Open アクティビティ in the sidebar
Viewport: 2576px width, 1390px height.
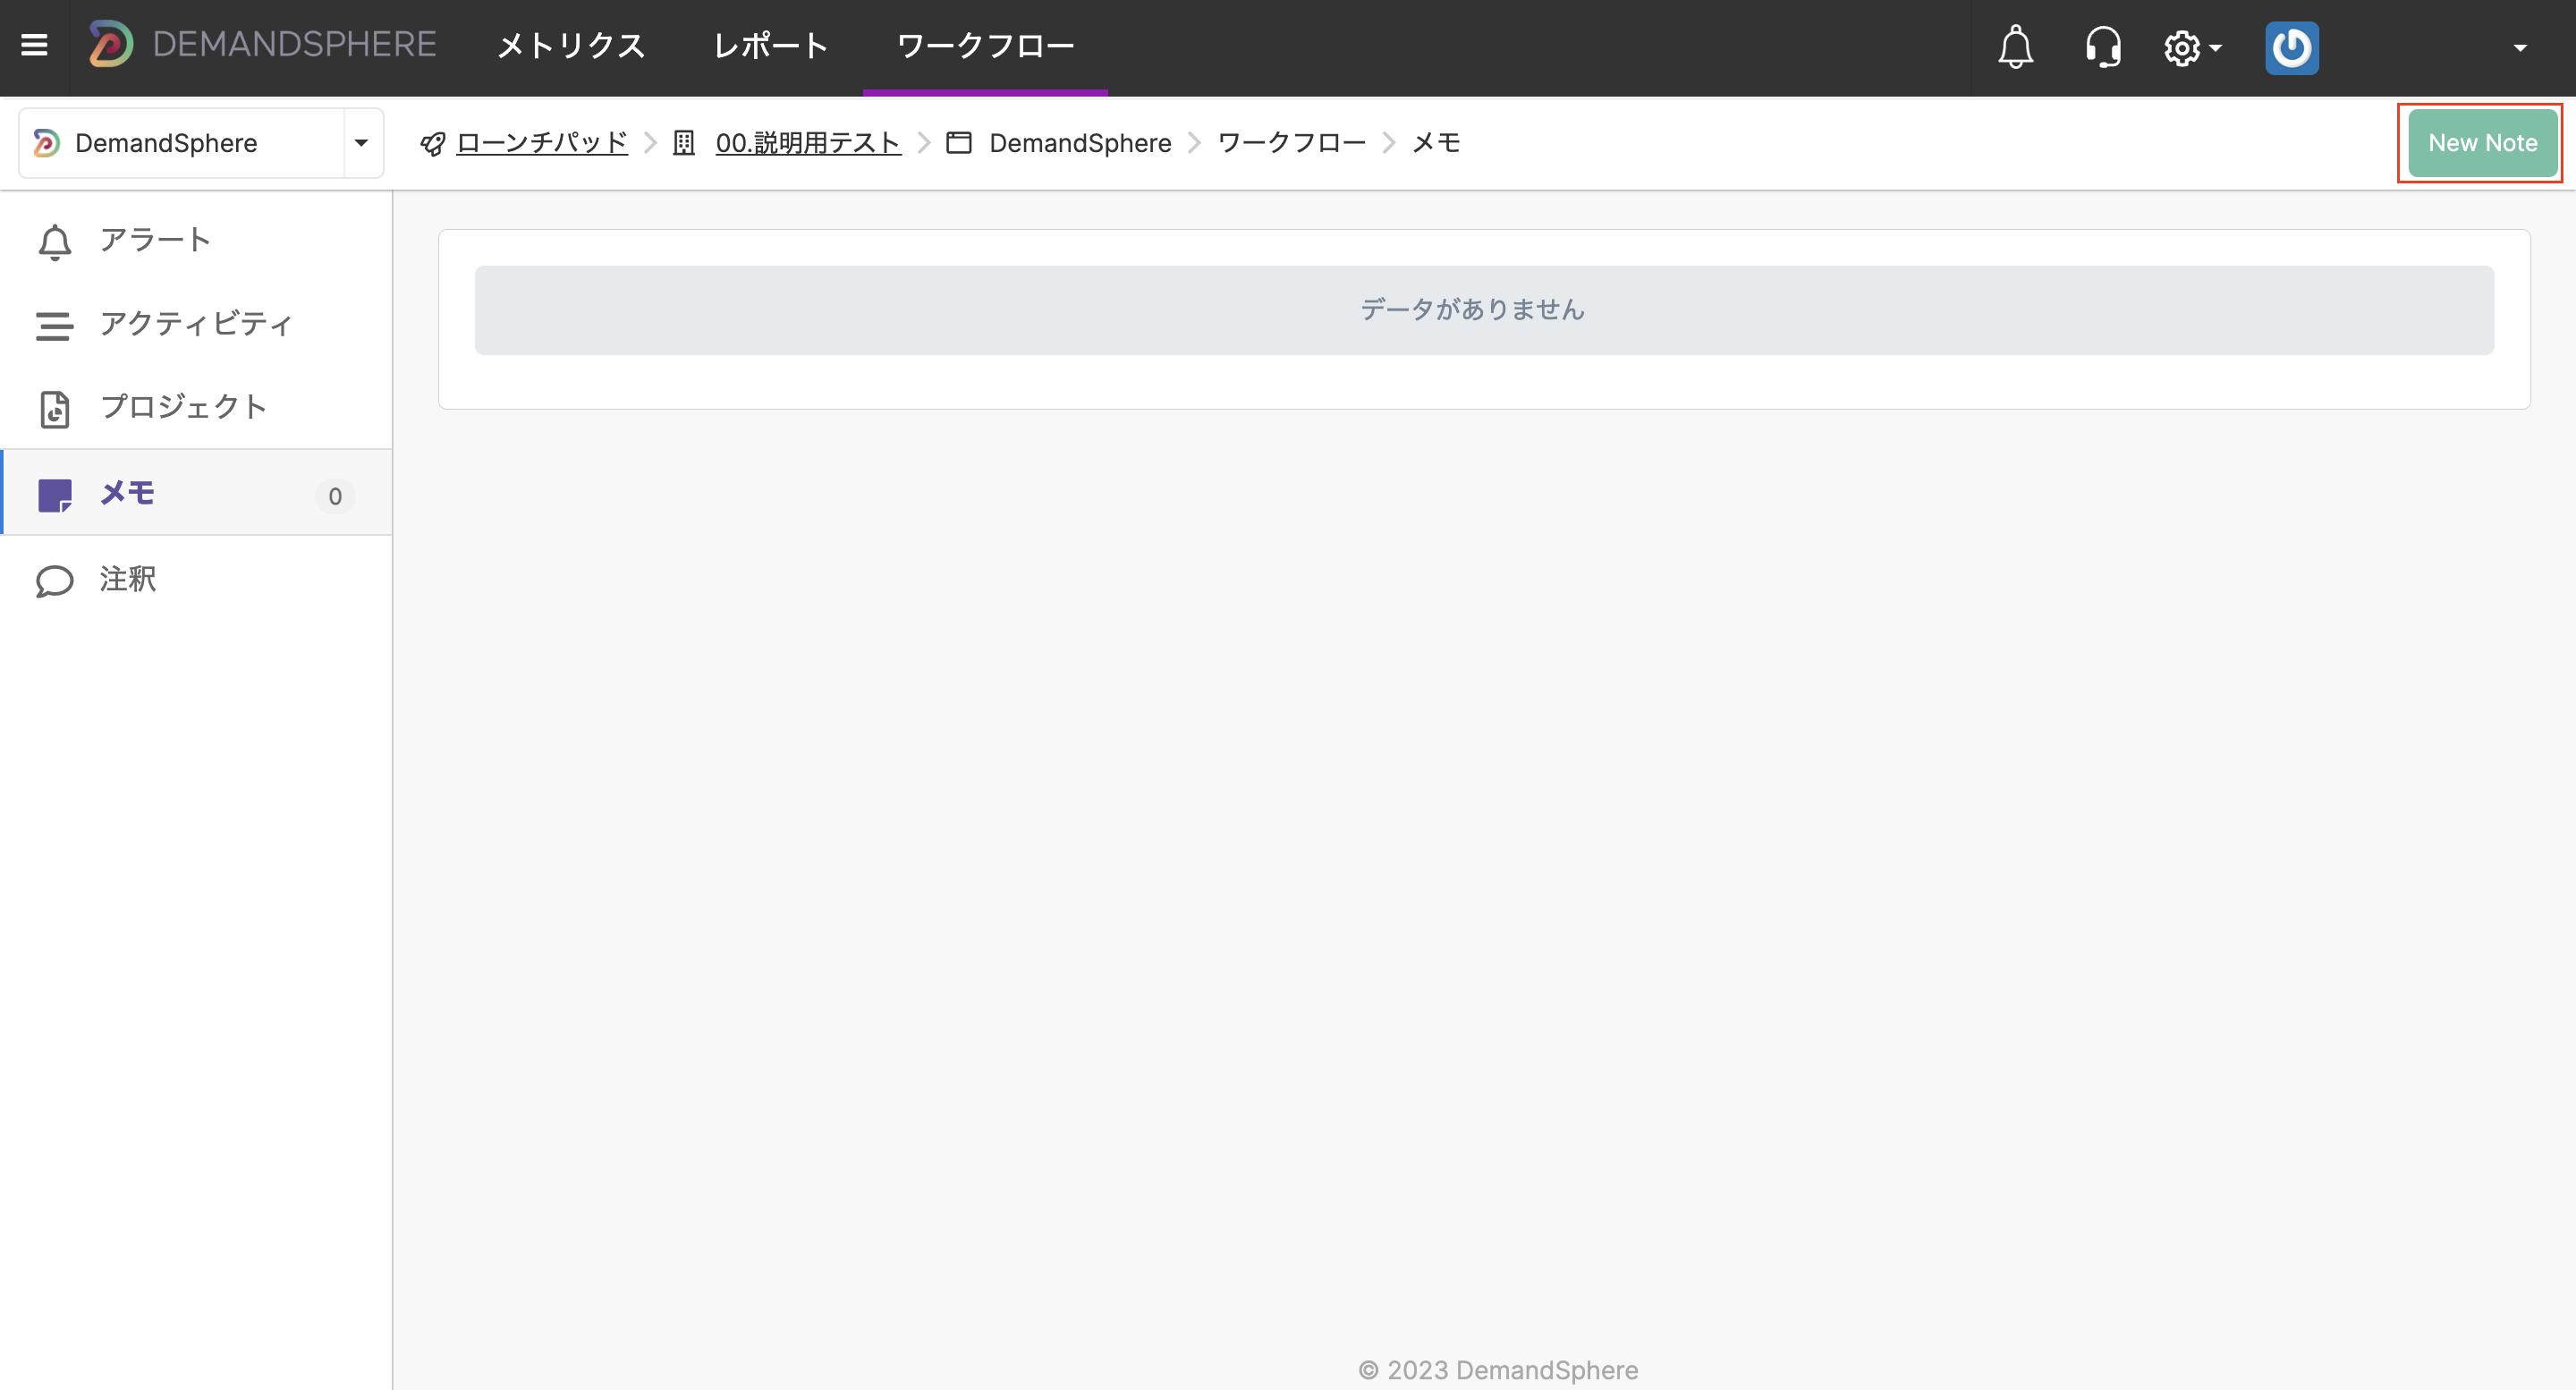(197, 324)
